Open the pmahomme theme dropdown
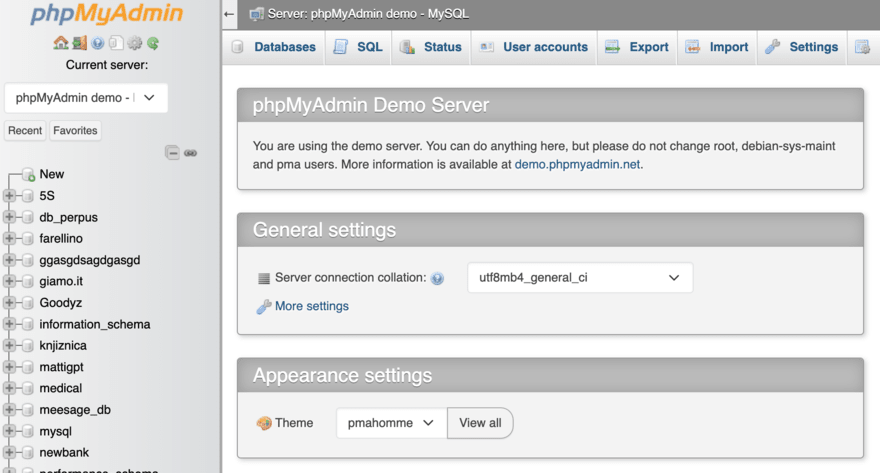This screenshot has height=473, width=880. [392, 423]
